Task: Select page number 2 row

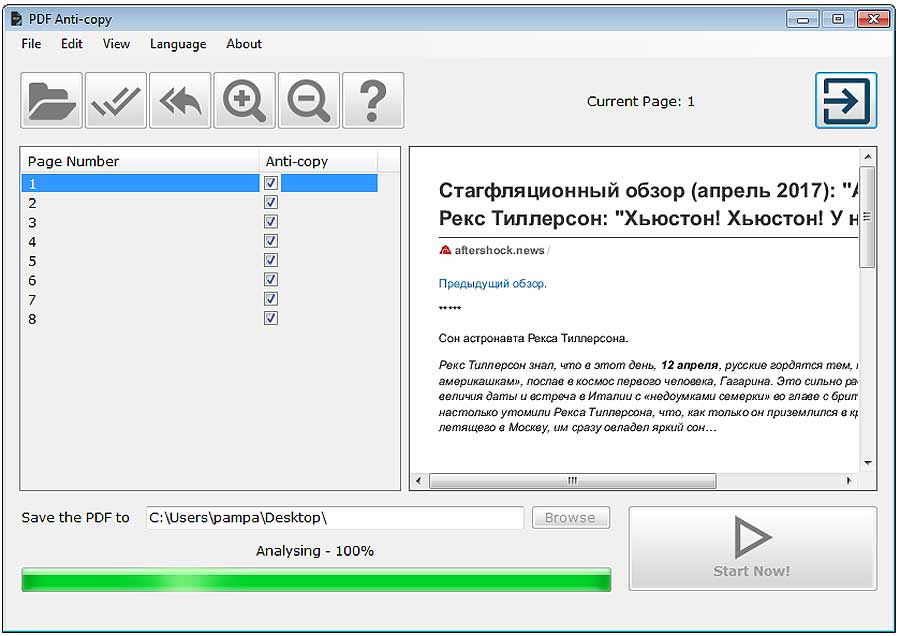Action: pos(199,203)
